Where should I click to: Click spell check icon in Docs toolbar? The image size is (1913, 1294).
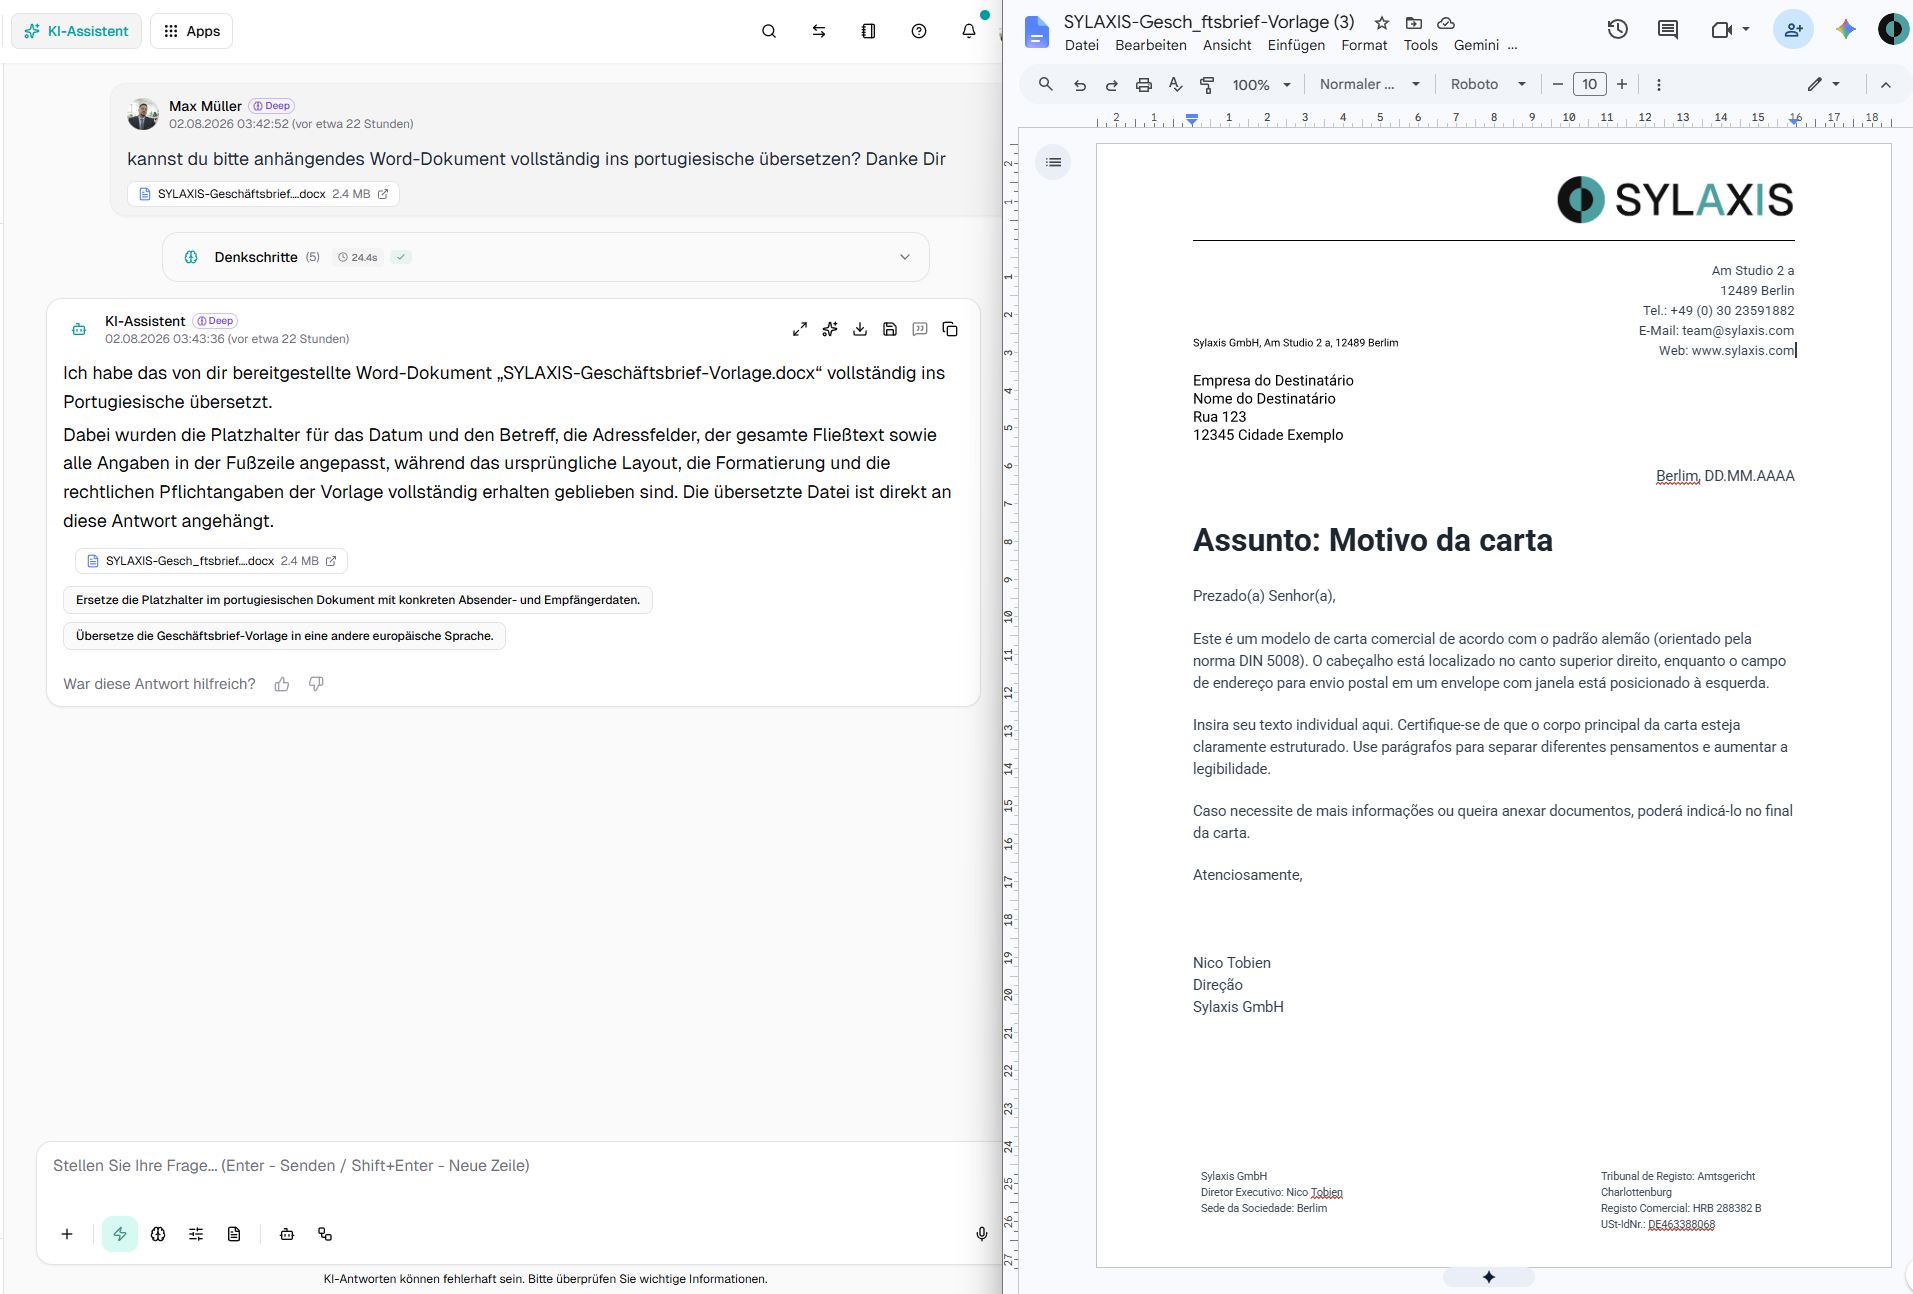point(1176,85)
